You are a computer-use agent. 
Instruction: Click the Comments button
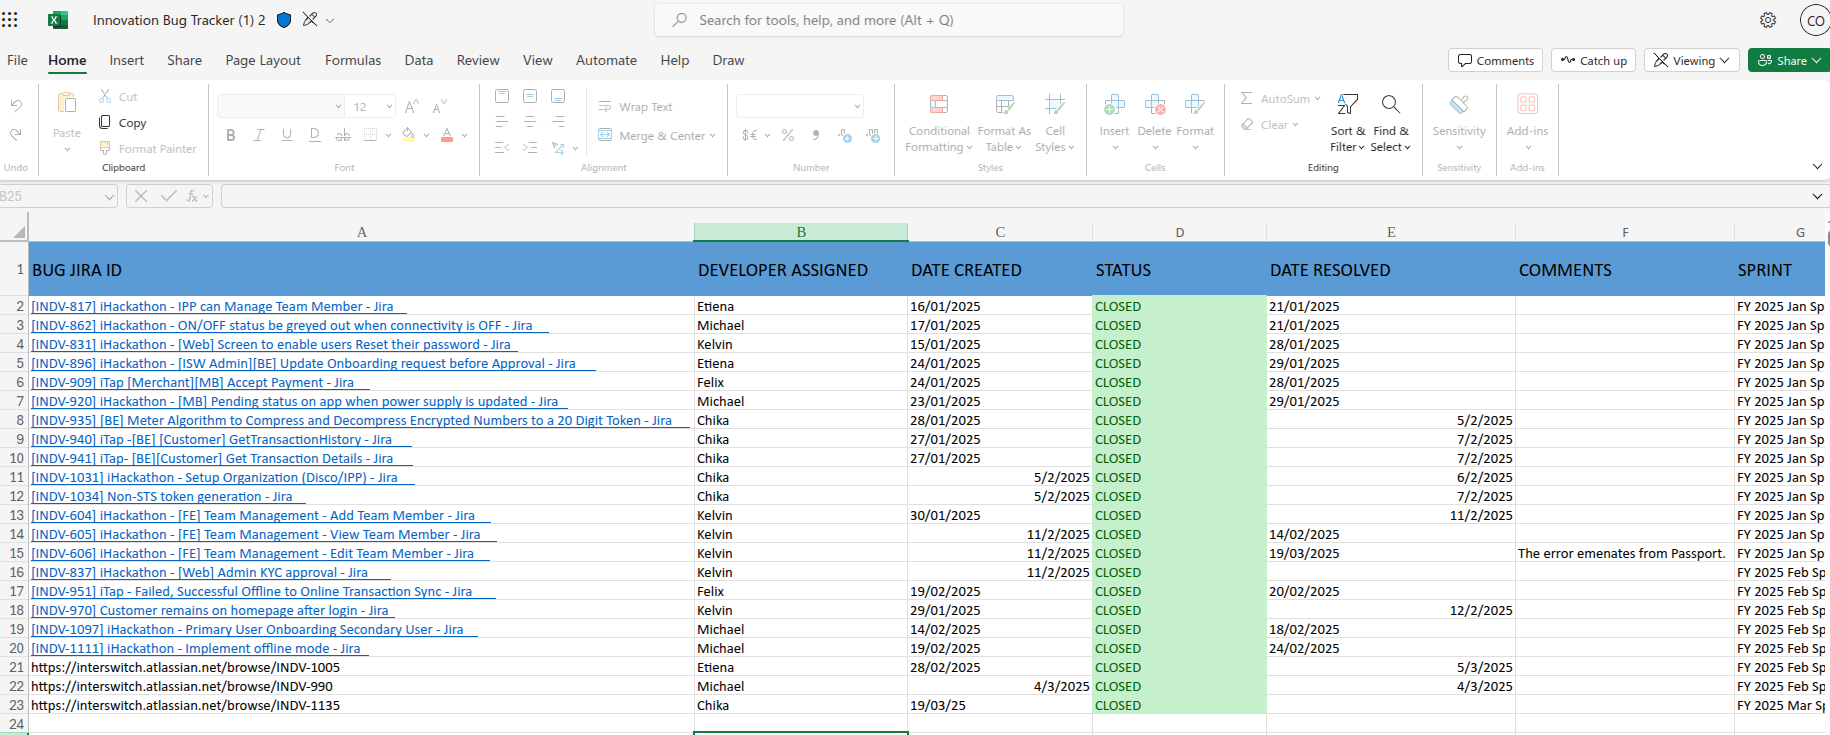point(1495,61)
